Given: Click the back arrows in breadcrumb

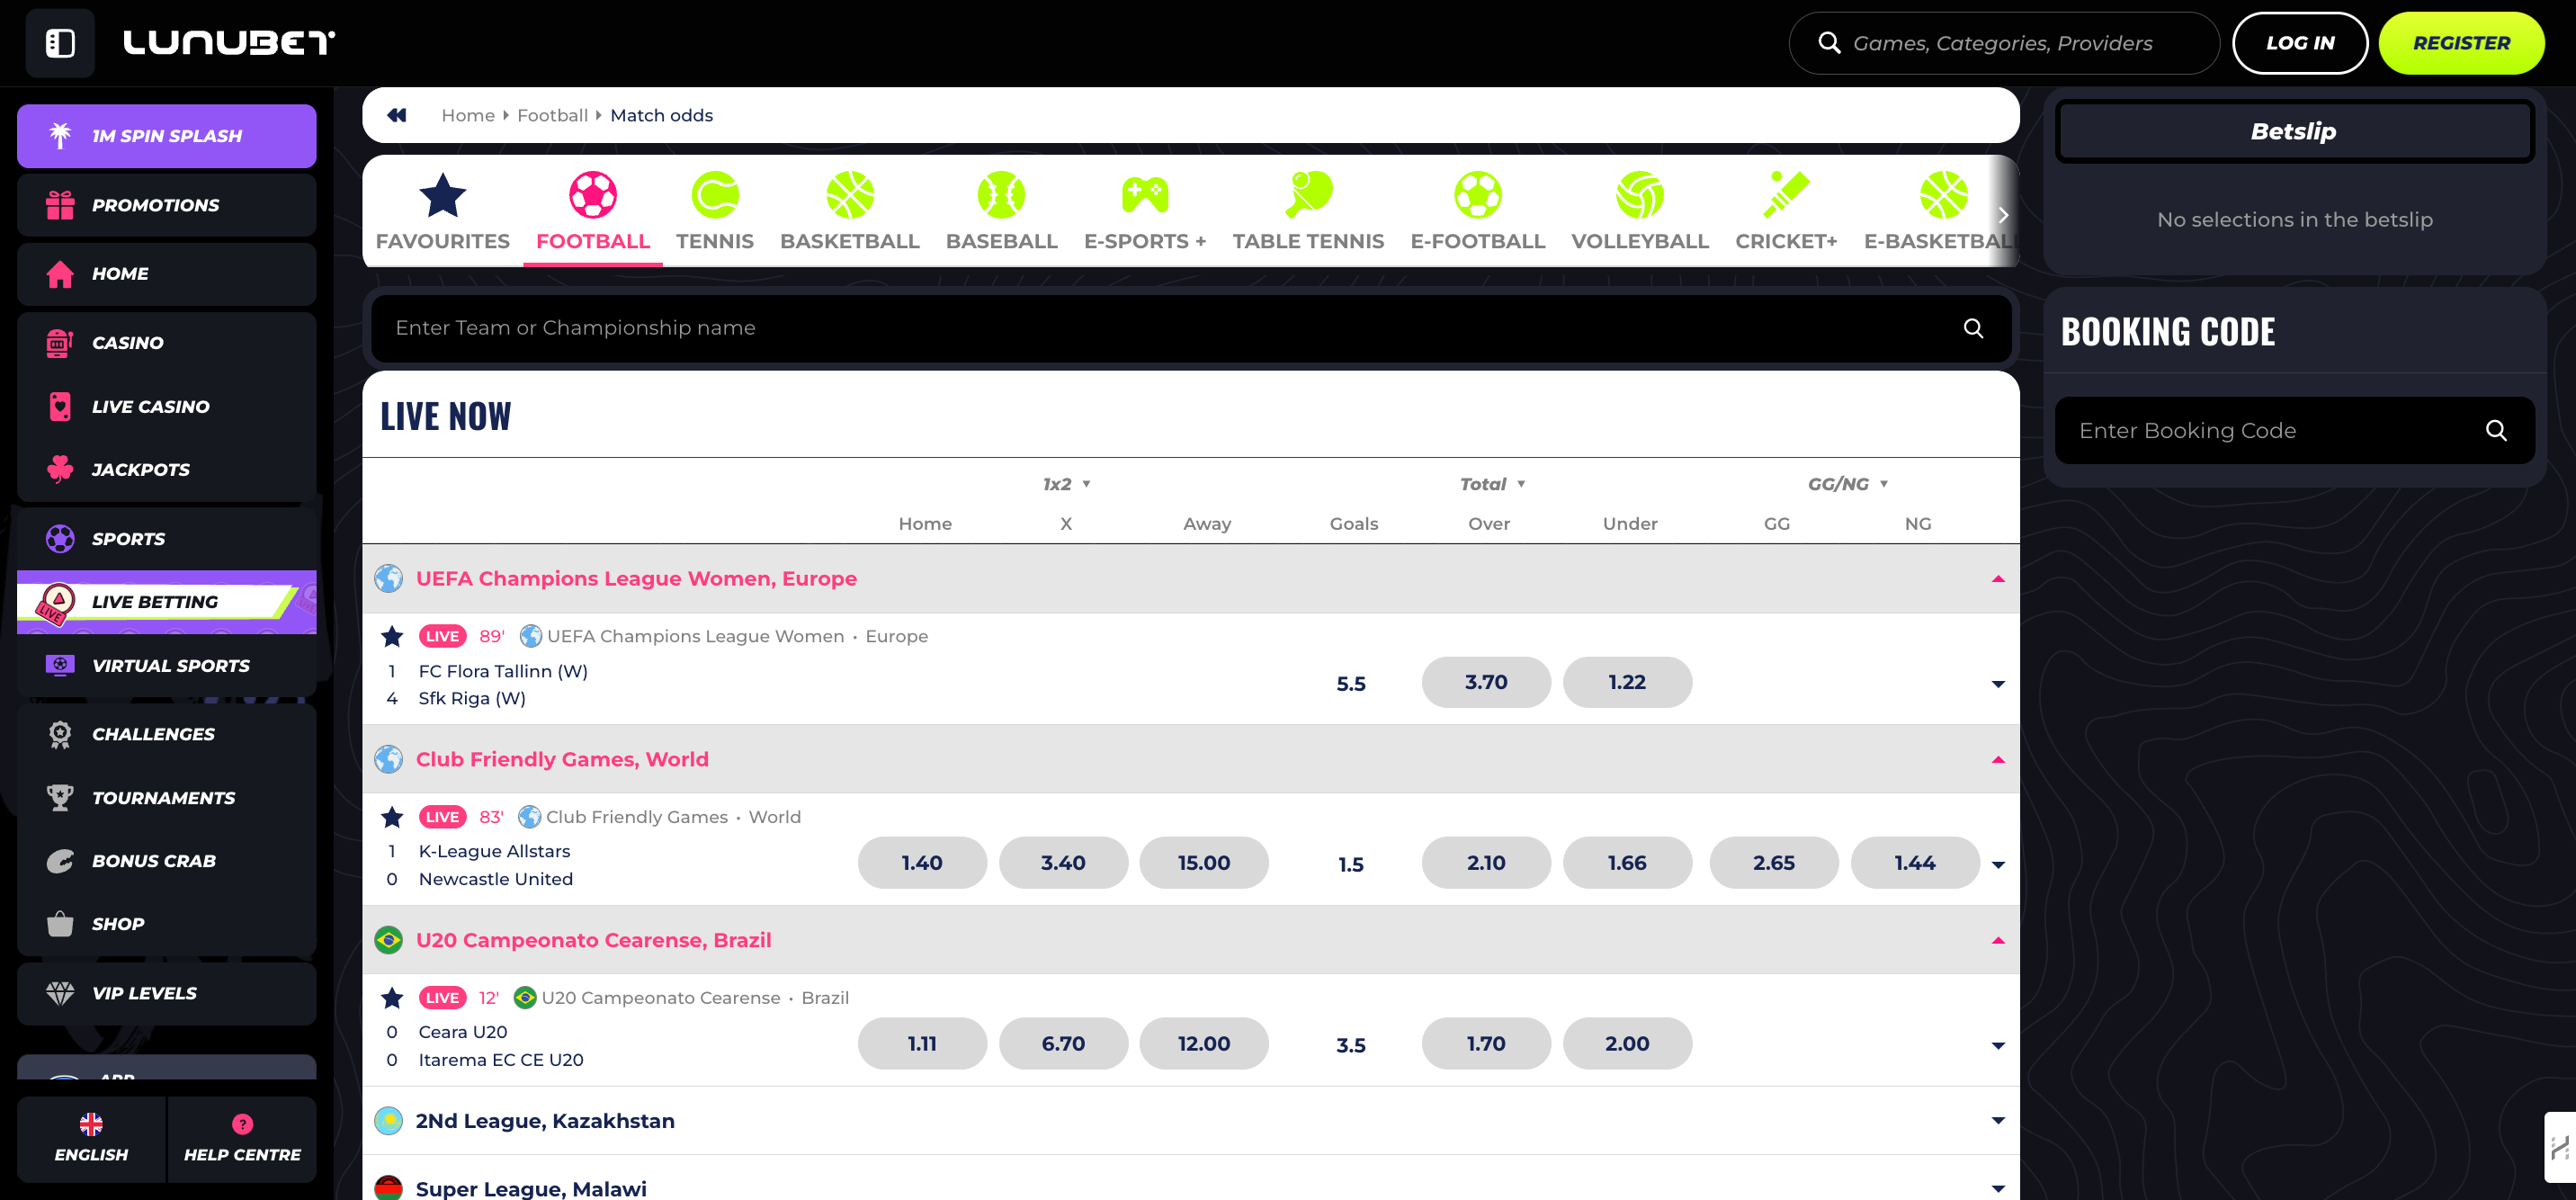Looking at the screenshot, I should coord(397,115).
